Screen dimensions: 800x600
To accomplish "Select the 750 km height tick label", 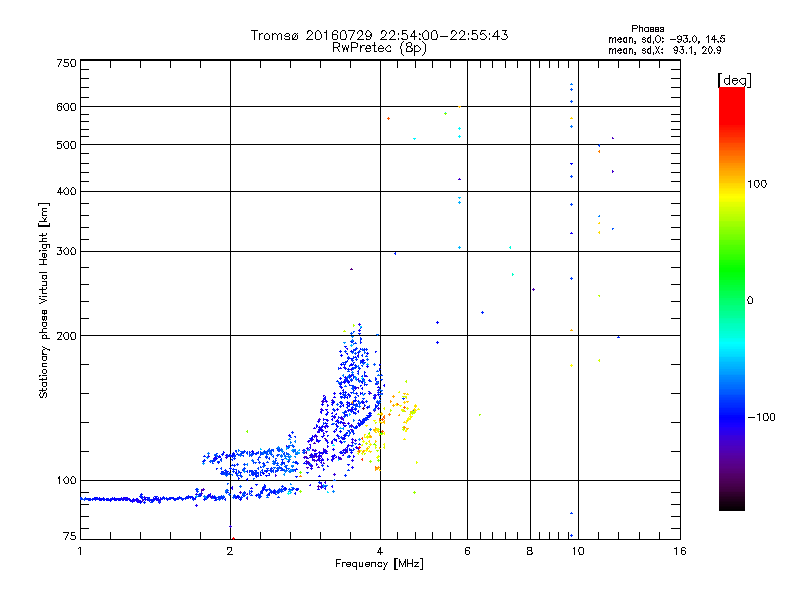I will point(66,63).
